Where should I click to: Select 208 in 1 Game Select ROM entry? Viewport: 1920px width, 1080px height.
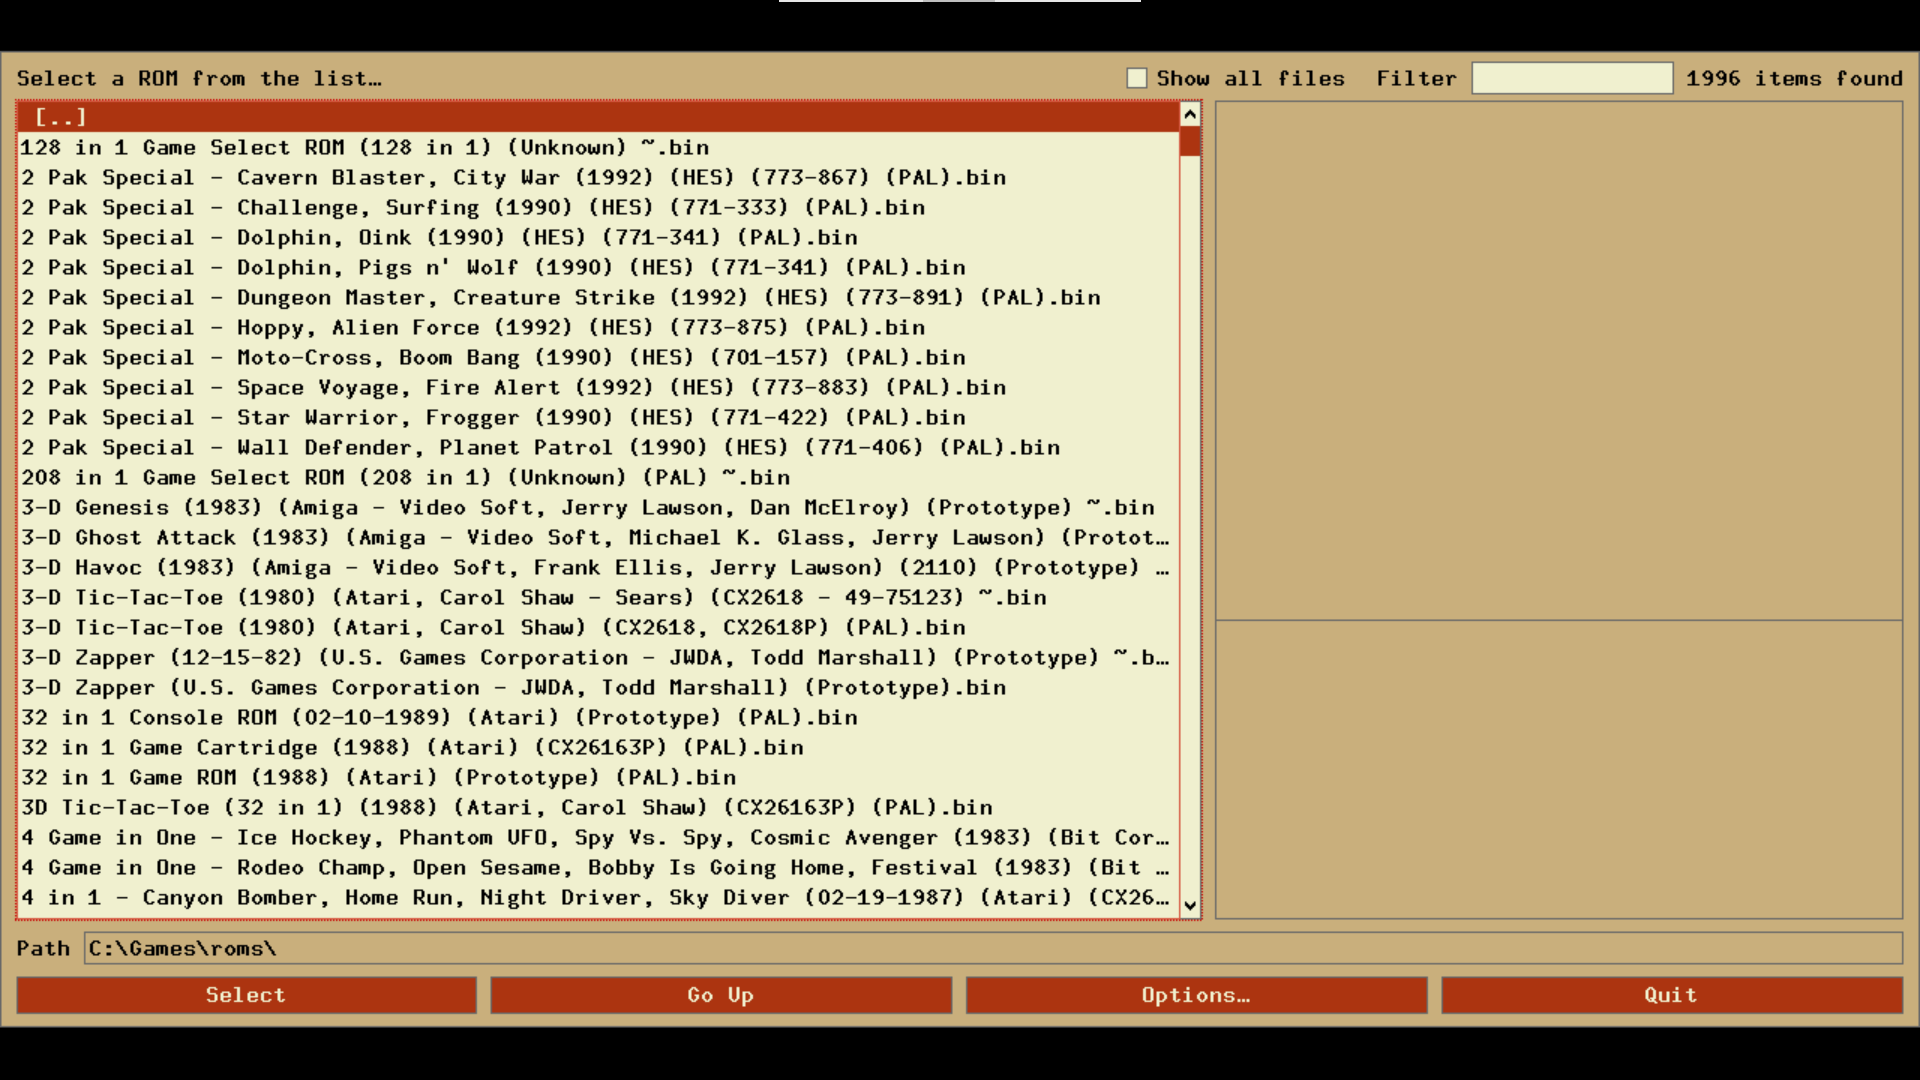pyautogui.click(x=598, y=477)
